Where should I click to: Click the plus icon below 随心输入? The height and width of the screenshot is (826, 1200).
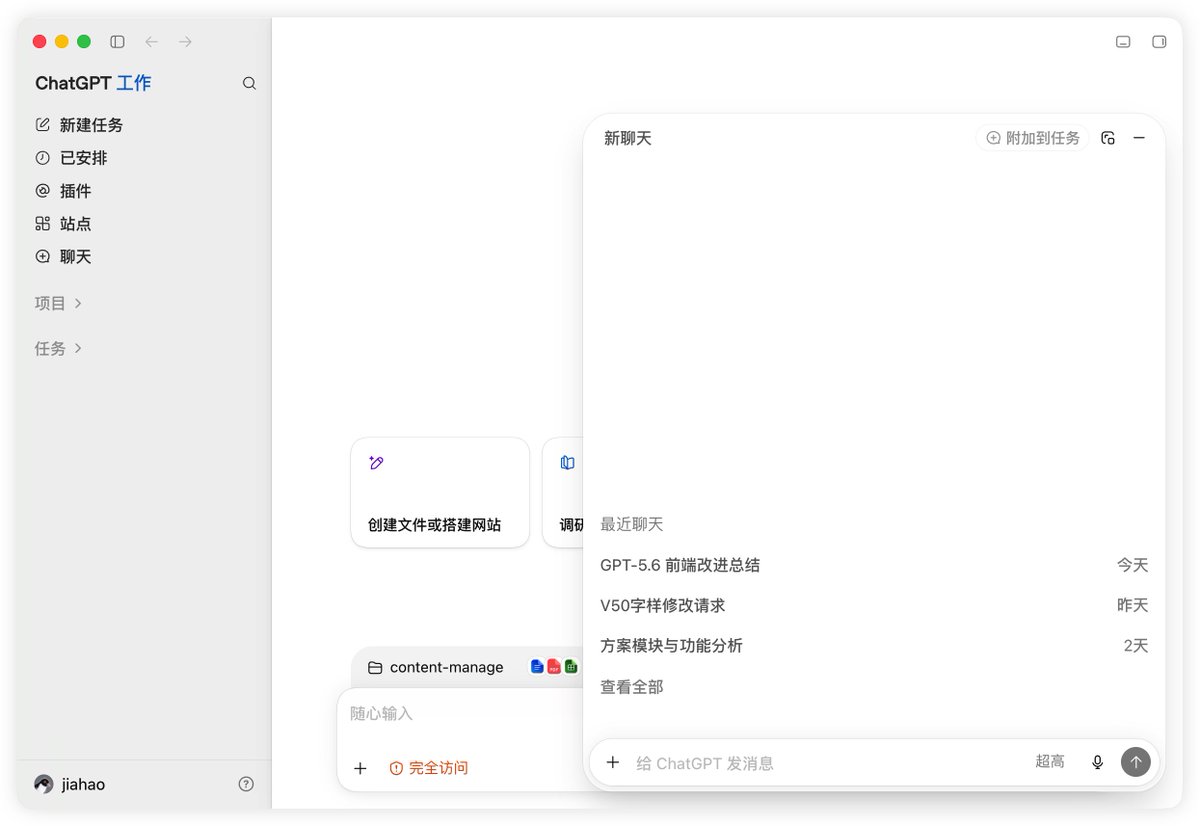[361, 768]
